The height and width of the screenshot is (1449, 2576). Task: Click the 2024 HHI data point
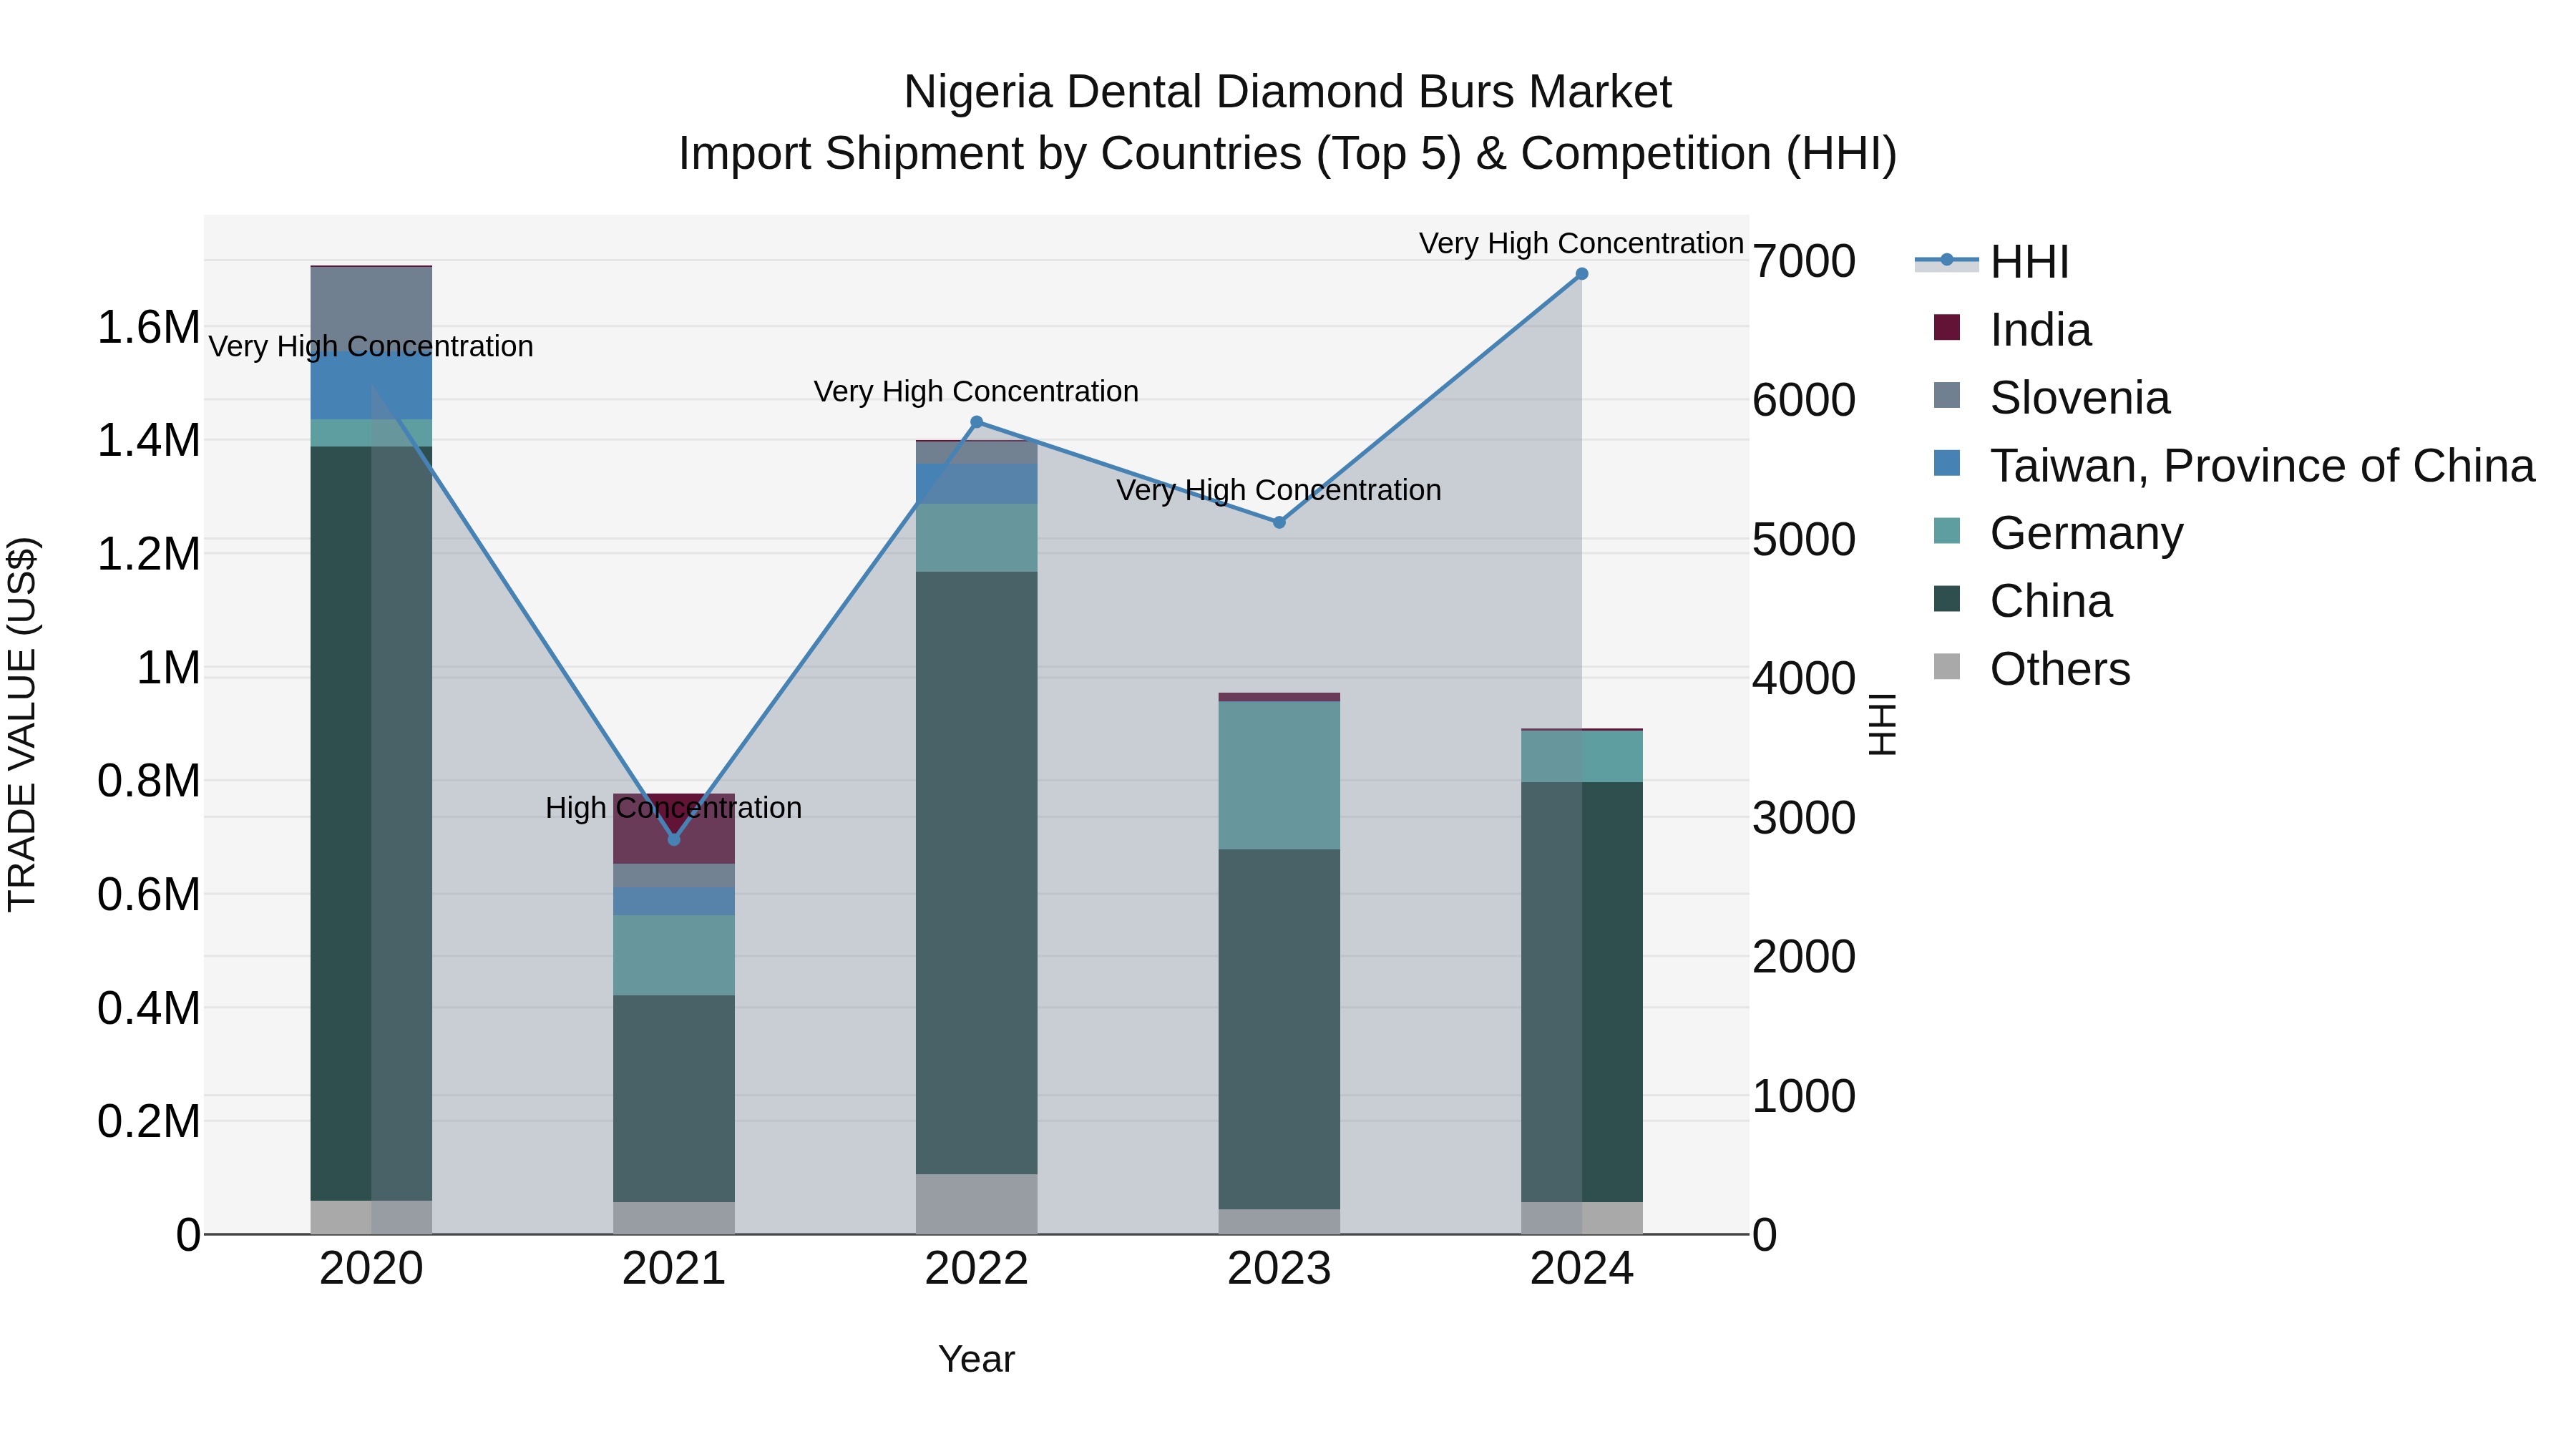click(x=1582, y=274)
